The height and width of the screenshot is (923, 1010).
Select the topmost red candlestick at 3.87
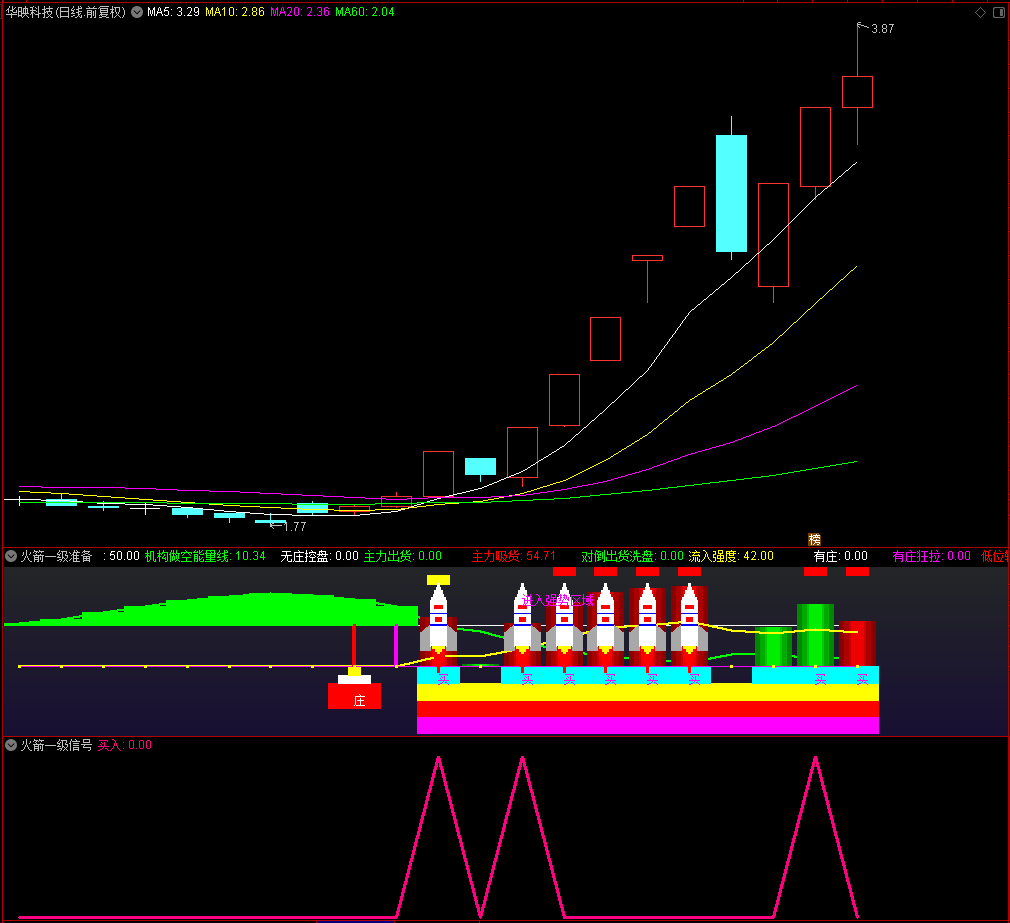[857, 91]
